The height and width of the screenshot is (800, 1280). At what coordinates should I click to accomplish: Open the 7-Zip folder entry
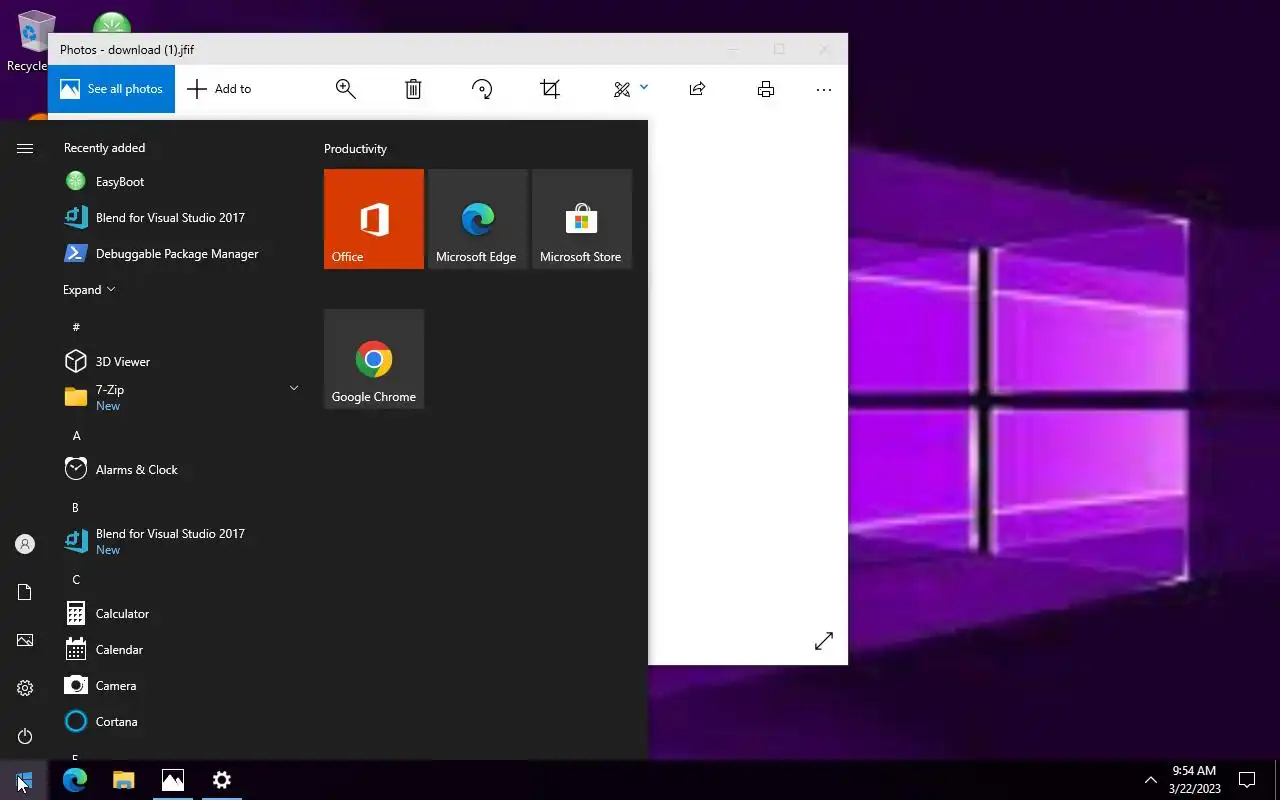click(x=180, y=398)
